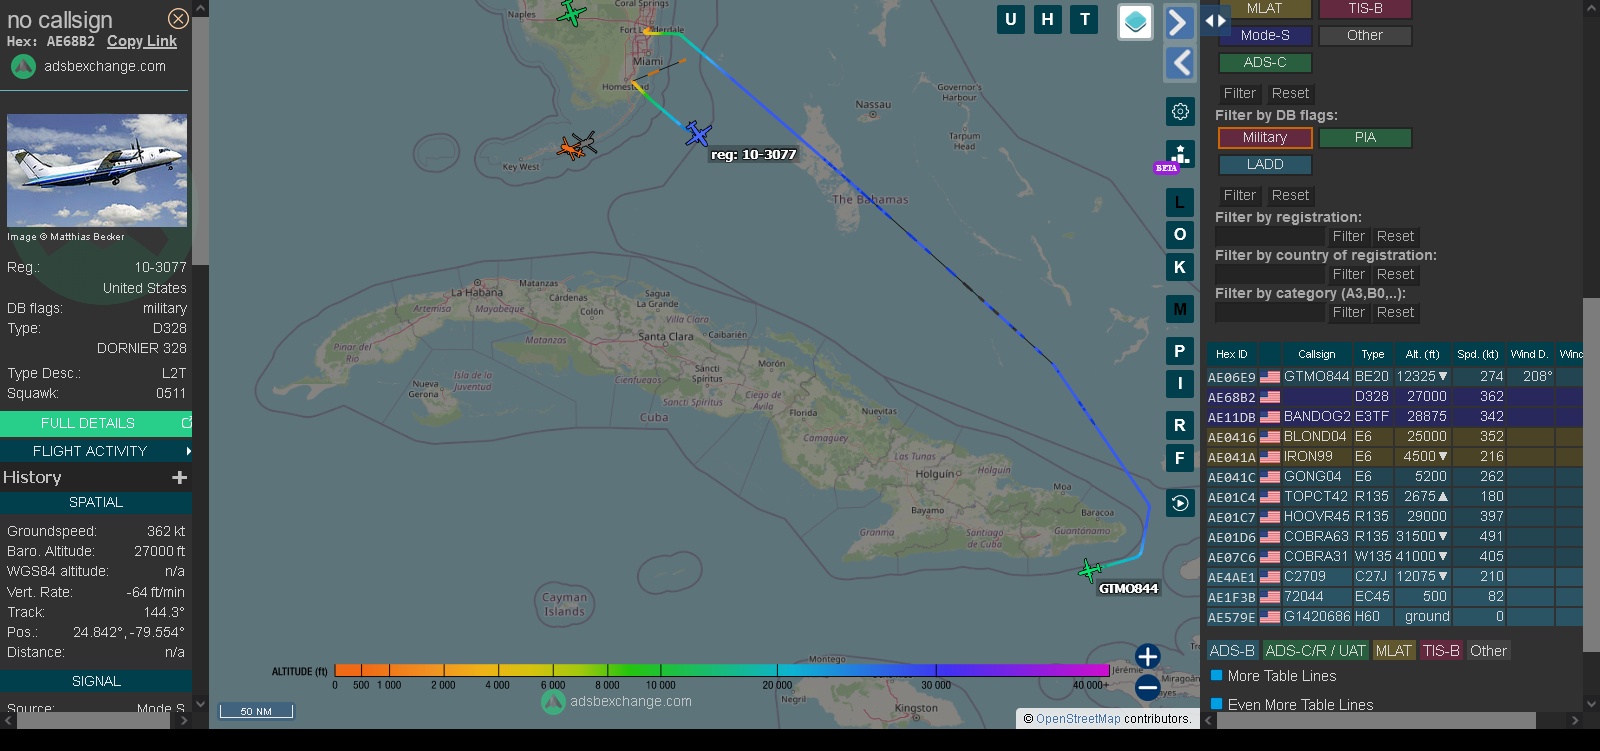Toggle the sidebar width arrows button
Screen dimensions: 1600x751
pyautogui.click(x=1215, y=20)
